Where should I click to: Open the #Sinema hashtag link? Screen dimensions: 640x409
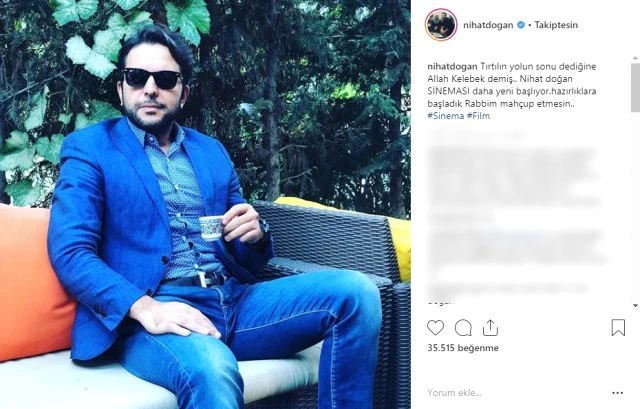445,116
